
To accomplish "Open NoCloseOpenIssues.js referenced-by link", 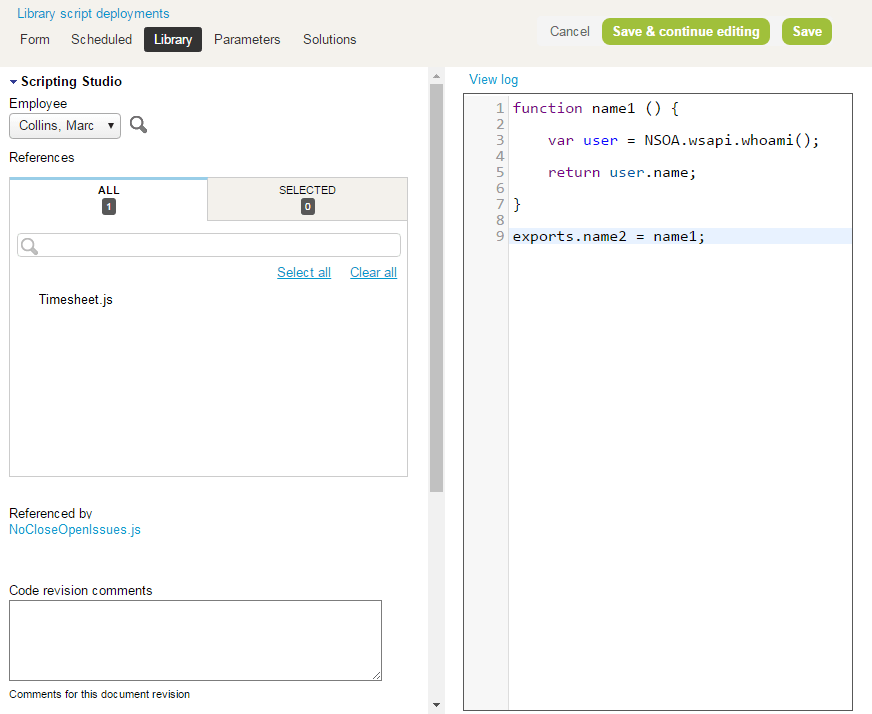I will [75, 529].
